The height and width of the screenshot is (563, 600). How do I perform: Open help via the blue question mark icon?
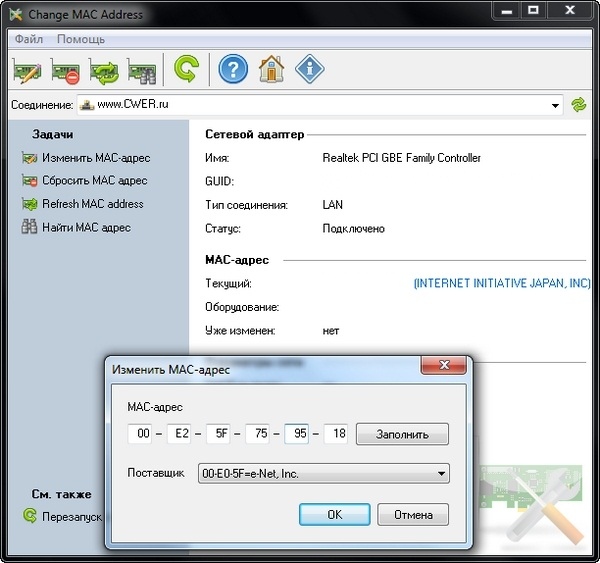(232, 70)
